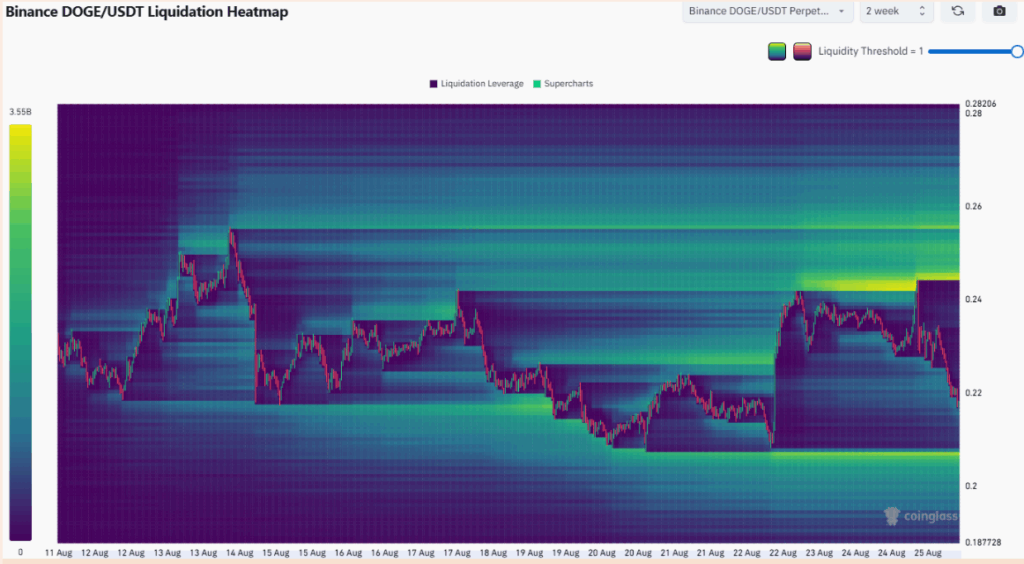The height and width of the screenshot is (564, 1024).
Task: Open the 2 week time range selector
Action: [x=895, y=11]
